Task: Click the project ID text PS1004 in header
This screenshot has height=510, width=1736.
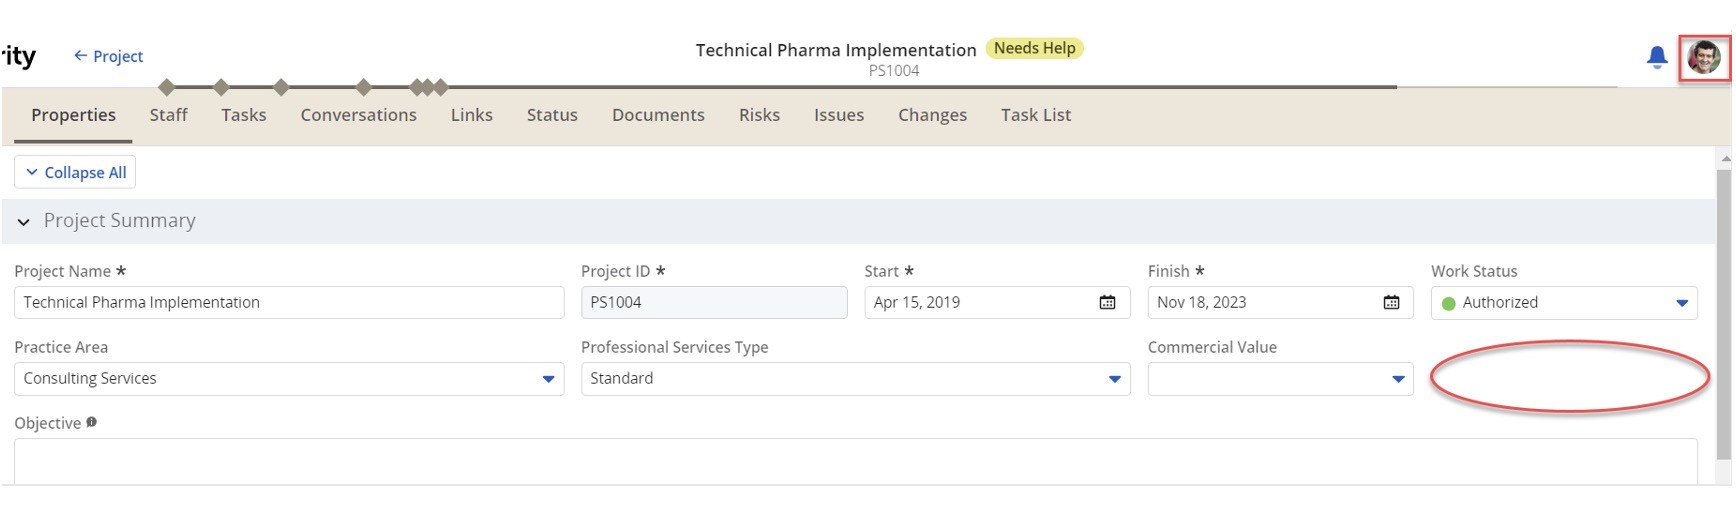Action: pyautogui.click(x=894, y=71)
